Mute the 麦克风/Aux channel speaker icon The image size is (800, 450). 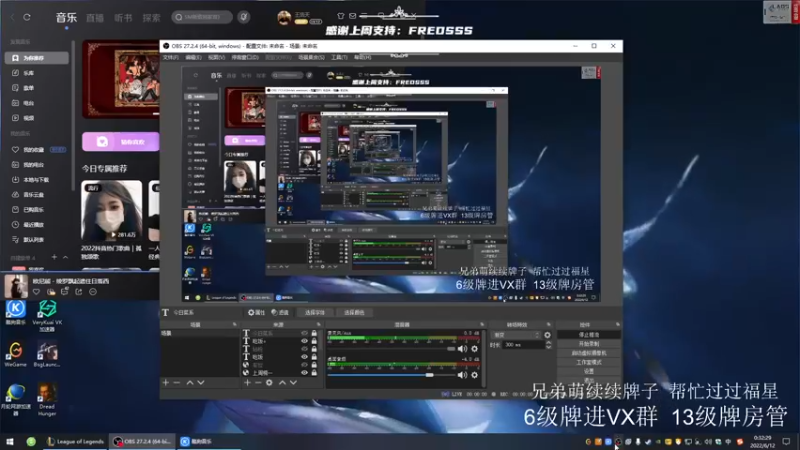click(x=462, y=349)
